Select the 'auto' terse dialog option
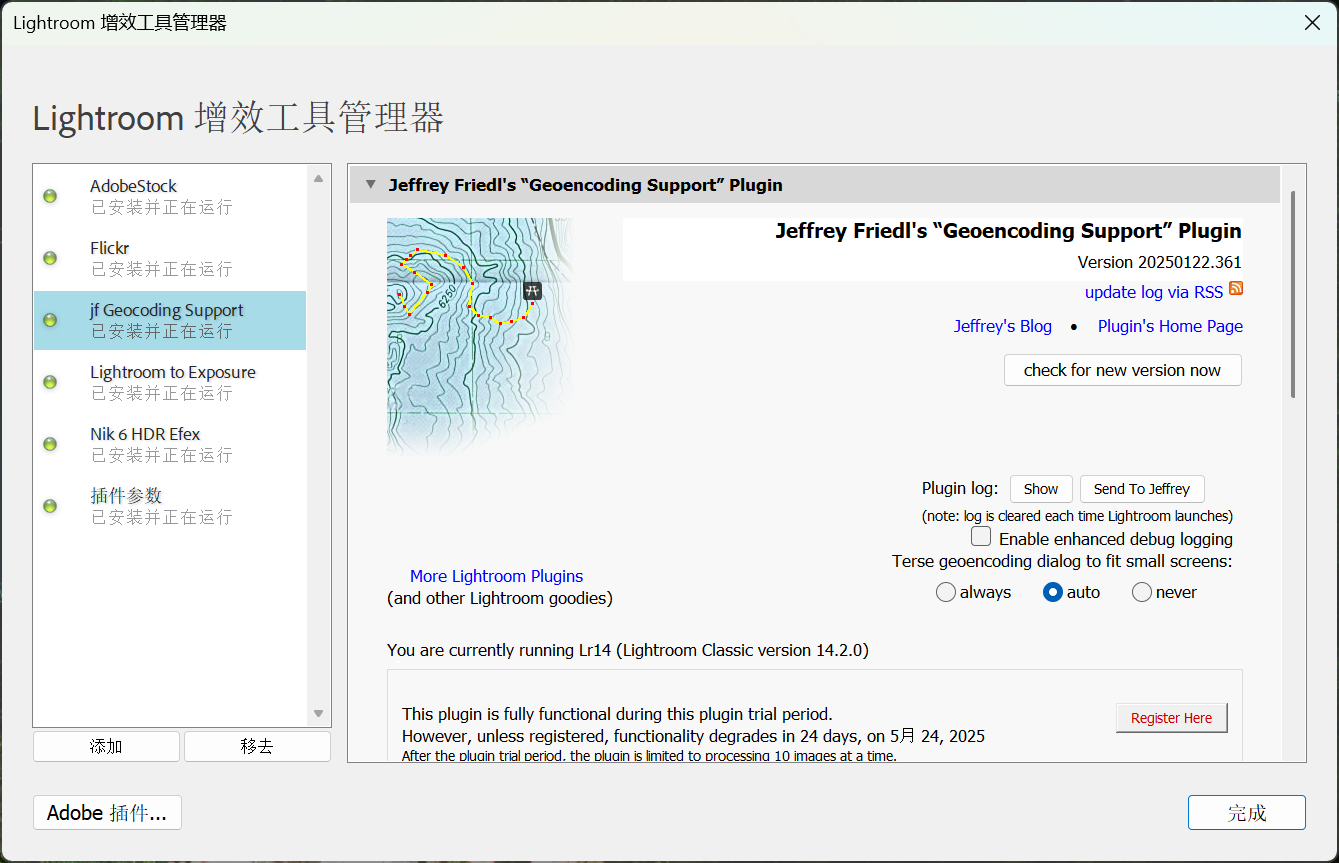The width and height of the screenshot is (1339, 863). click(x=1052, y=592)
